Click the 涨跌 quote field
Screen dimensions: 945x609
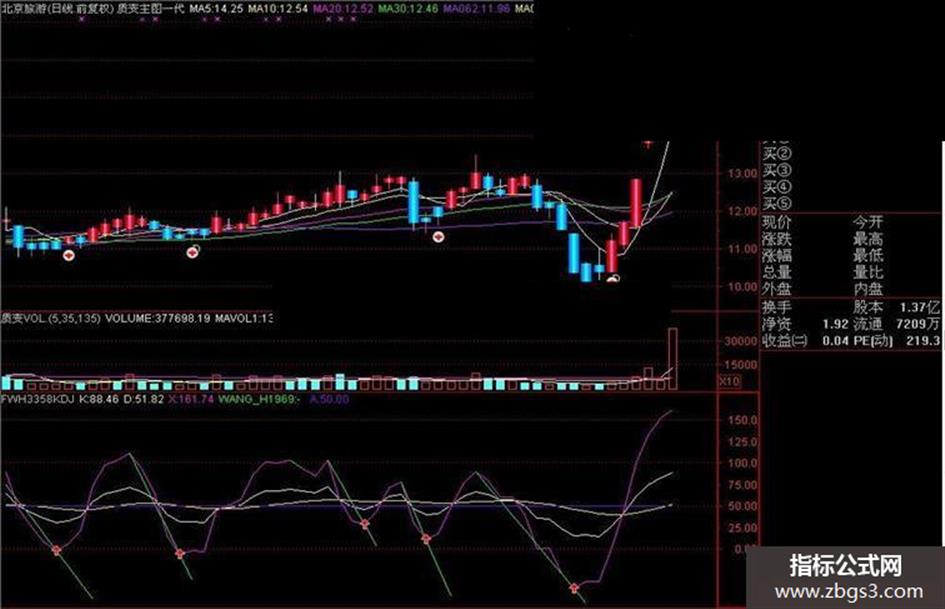point(777,239)
